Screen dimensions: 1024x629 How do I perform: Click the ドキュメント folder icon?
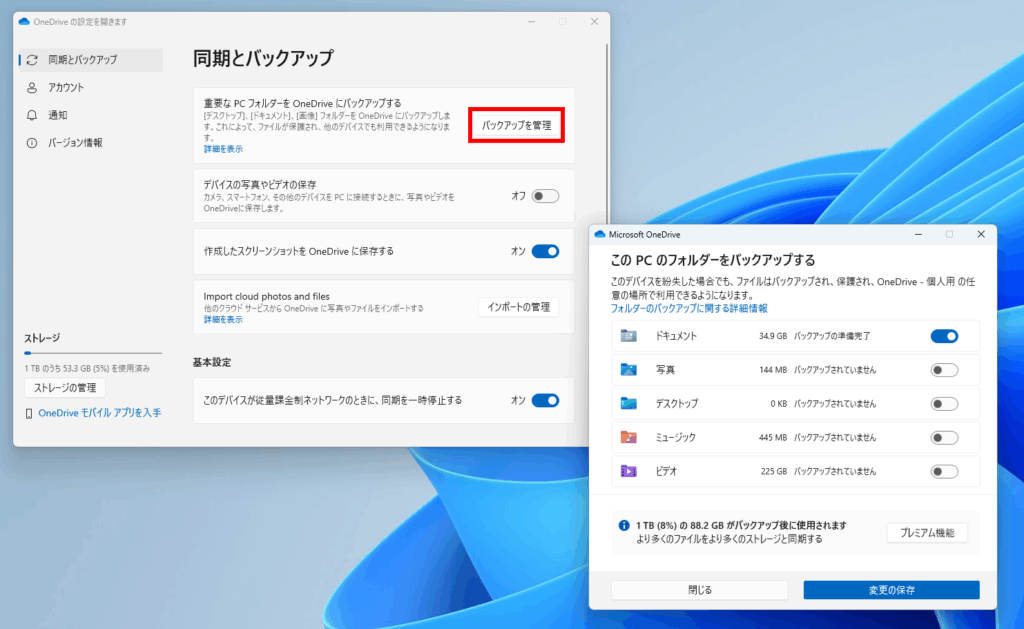628,336
